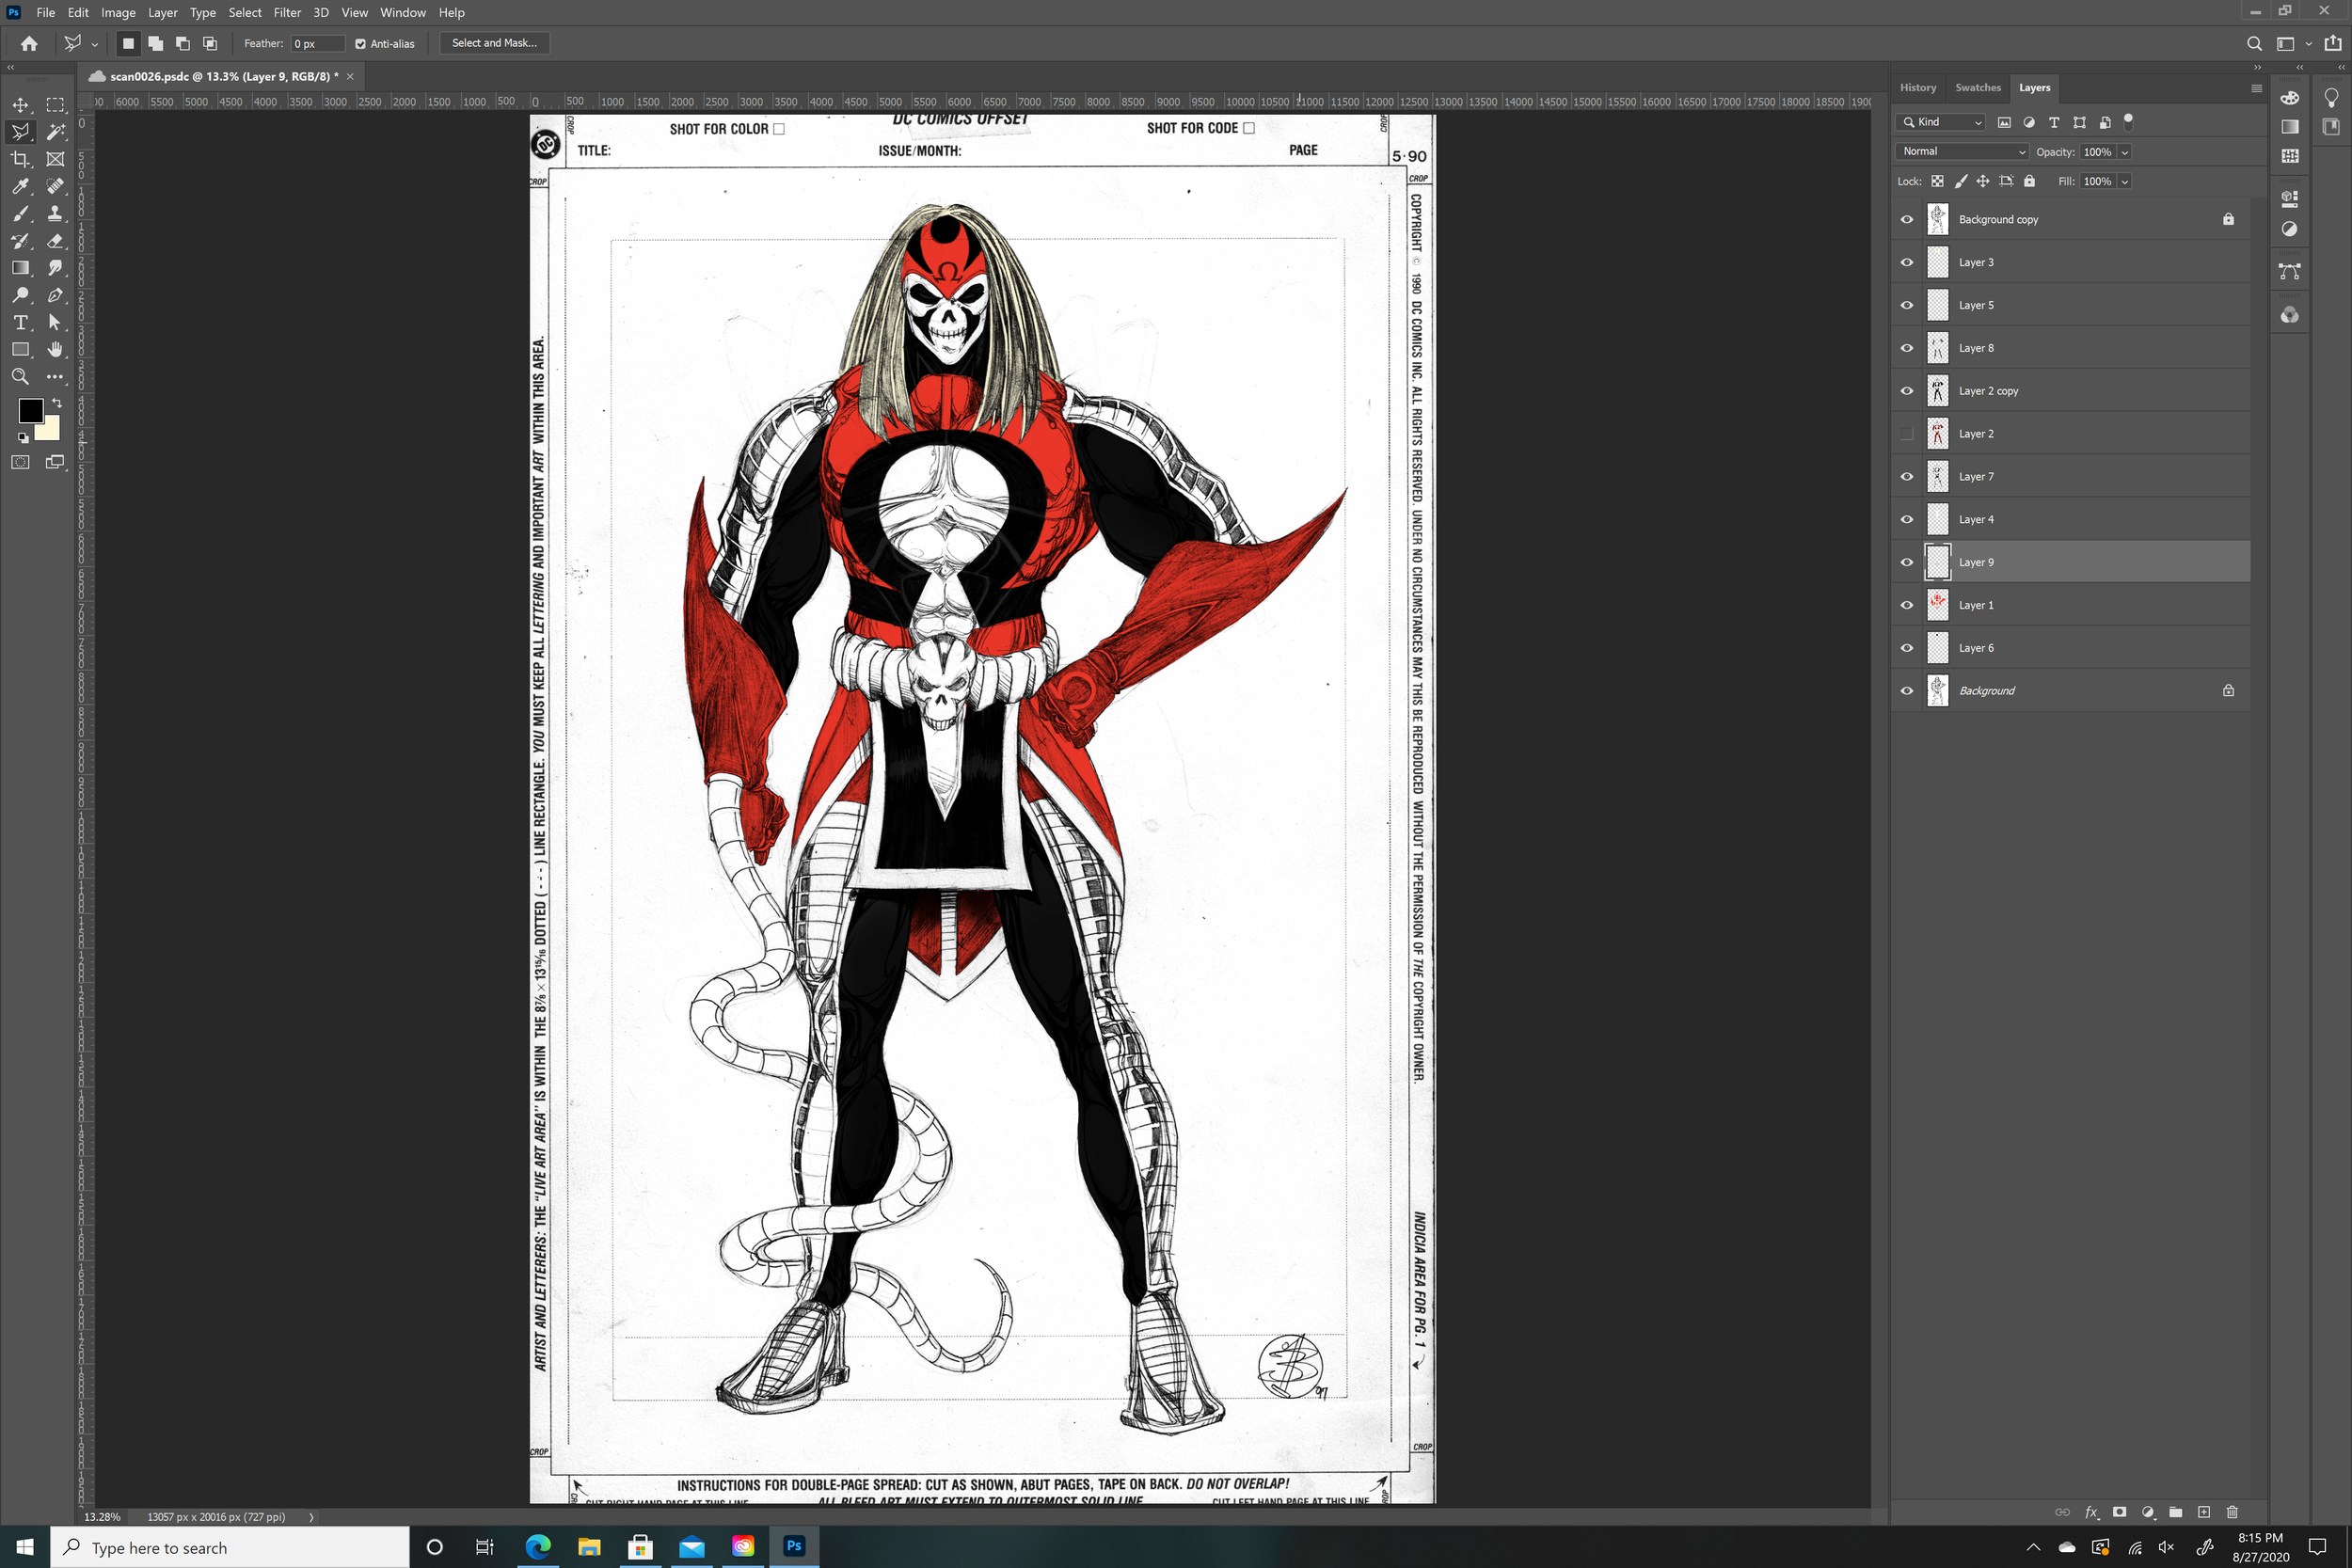Select the Hand tool
The image size is (2352, 1568).
pos(55,349)
